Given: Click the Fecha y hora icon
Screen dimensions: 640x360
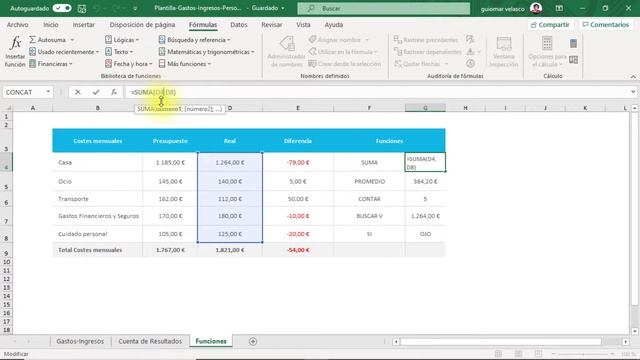Looking at the screenshot, I should point(108,64).
